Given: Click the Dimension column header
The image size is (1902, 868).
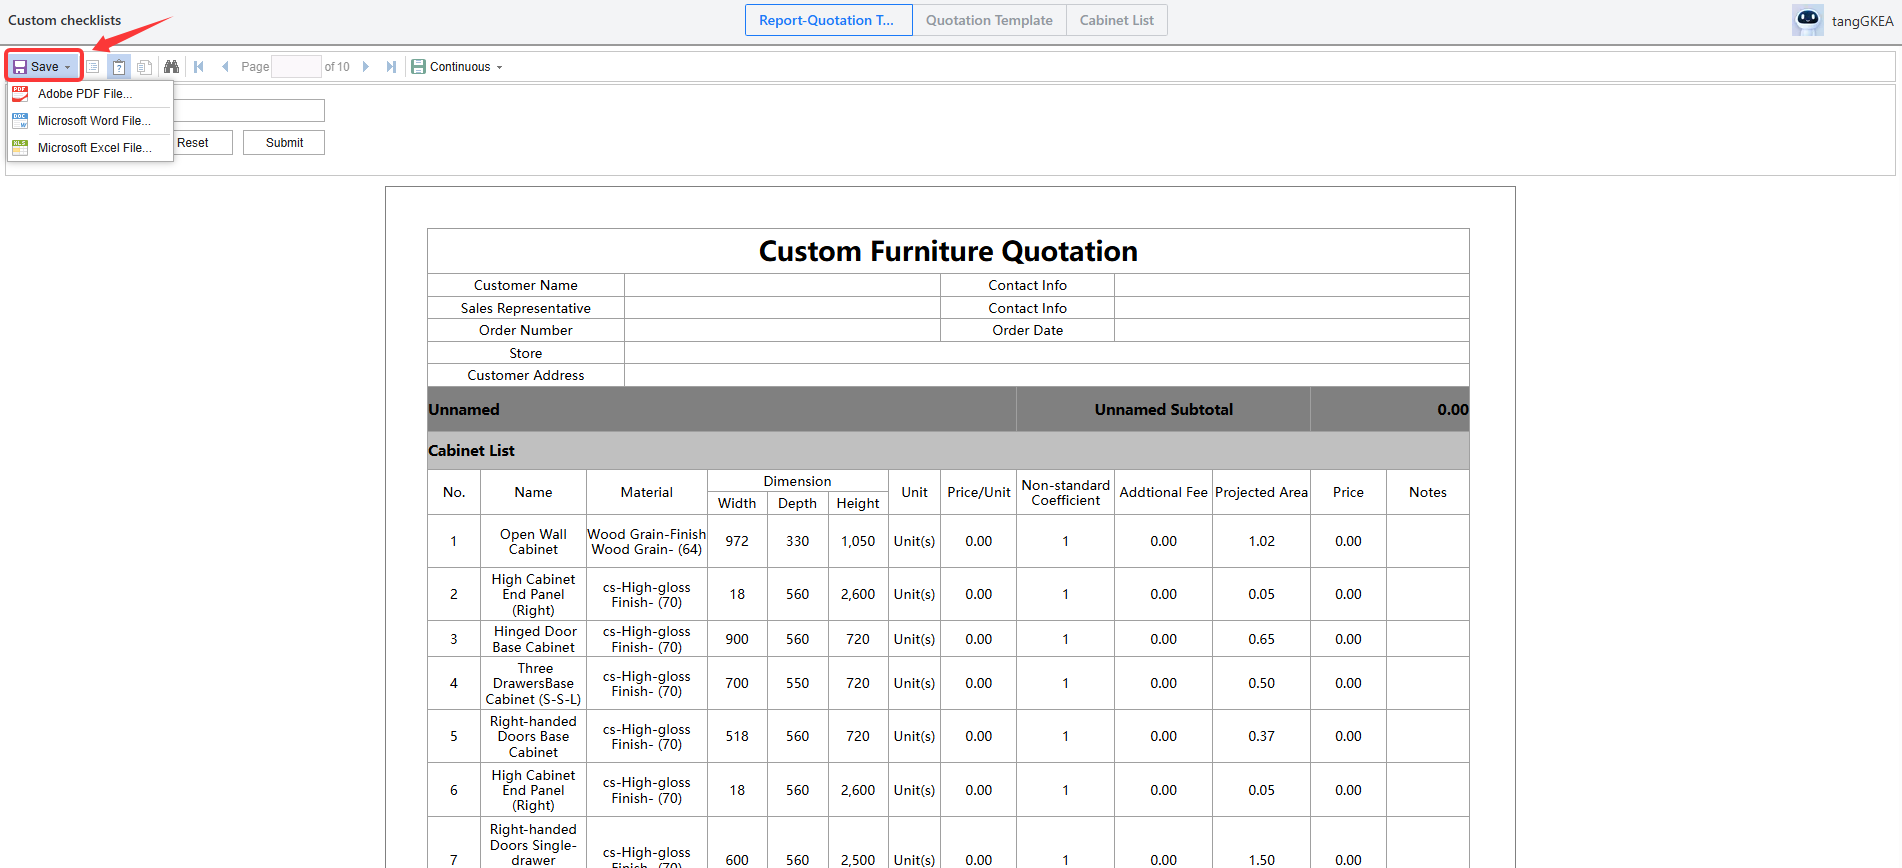Looking at the screenshot, I should tap(797, 481).
